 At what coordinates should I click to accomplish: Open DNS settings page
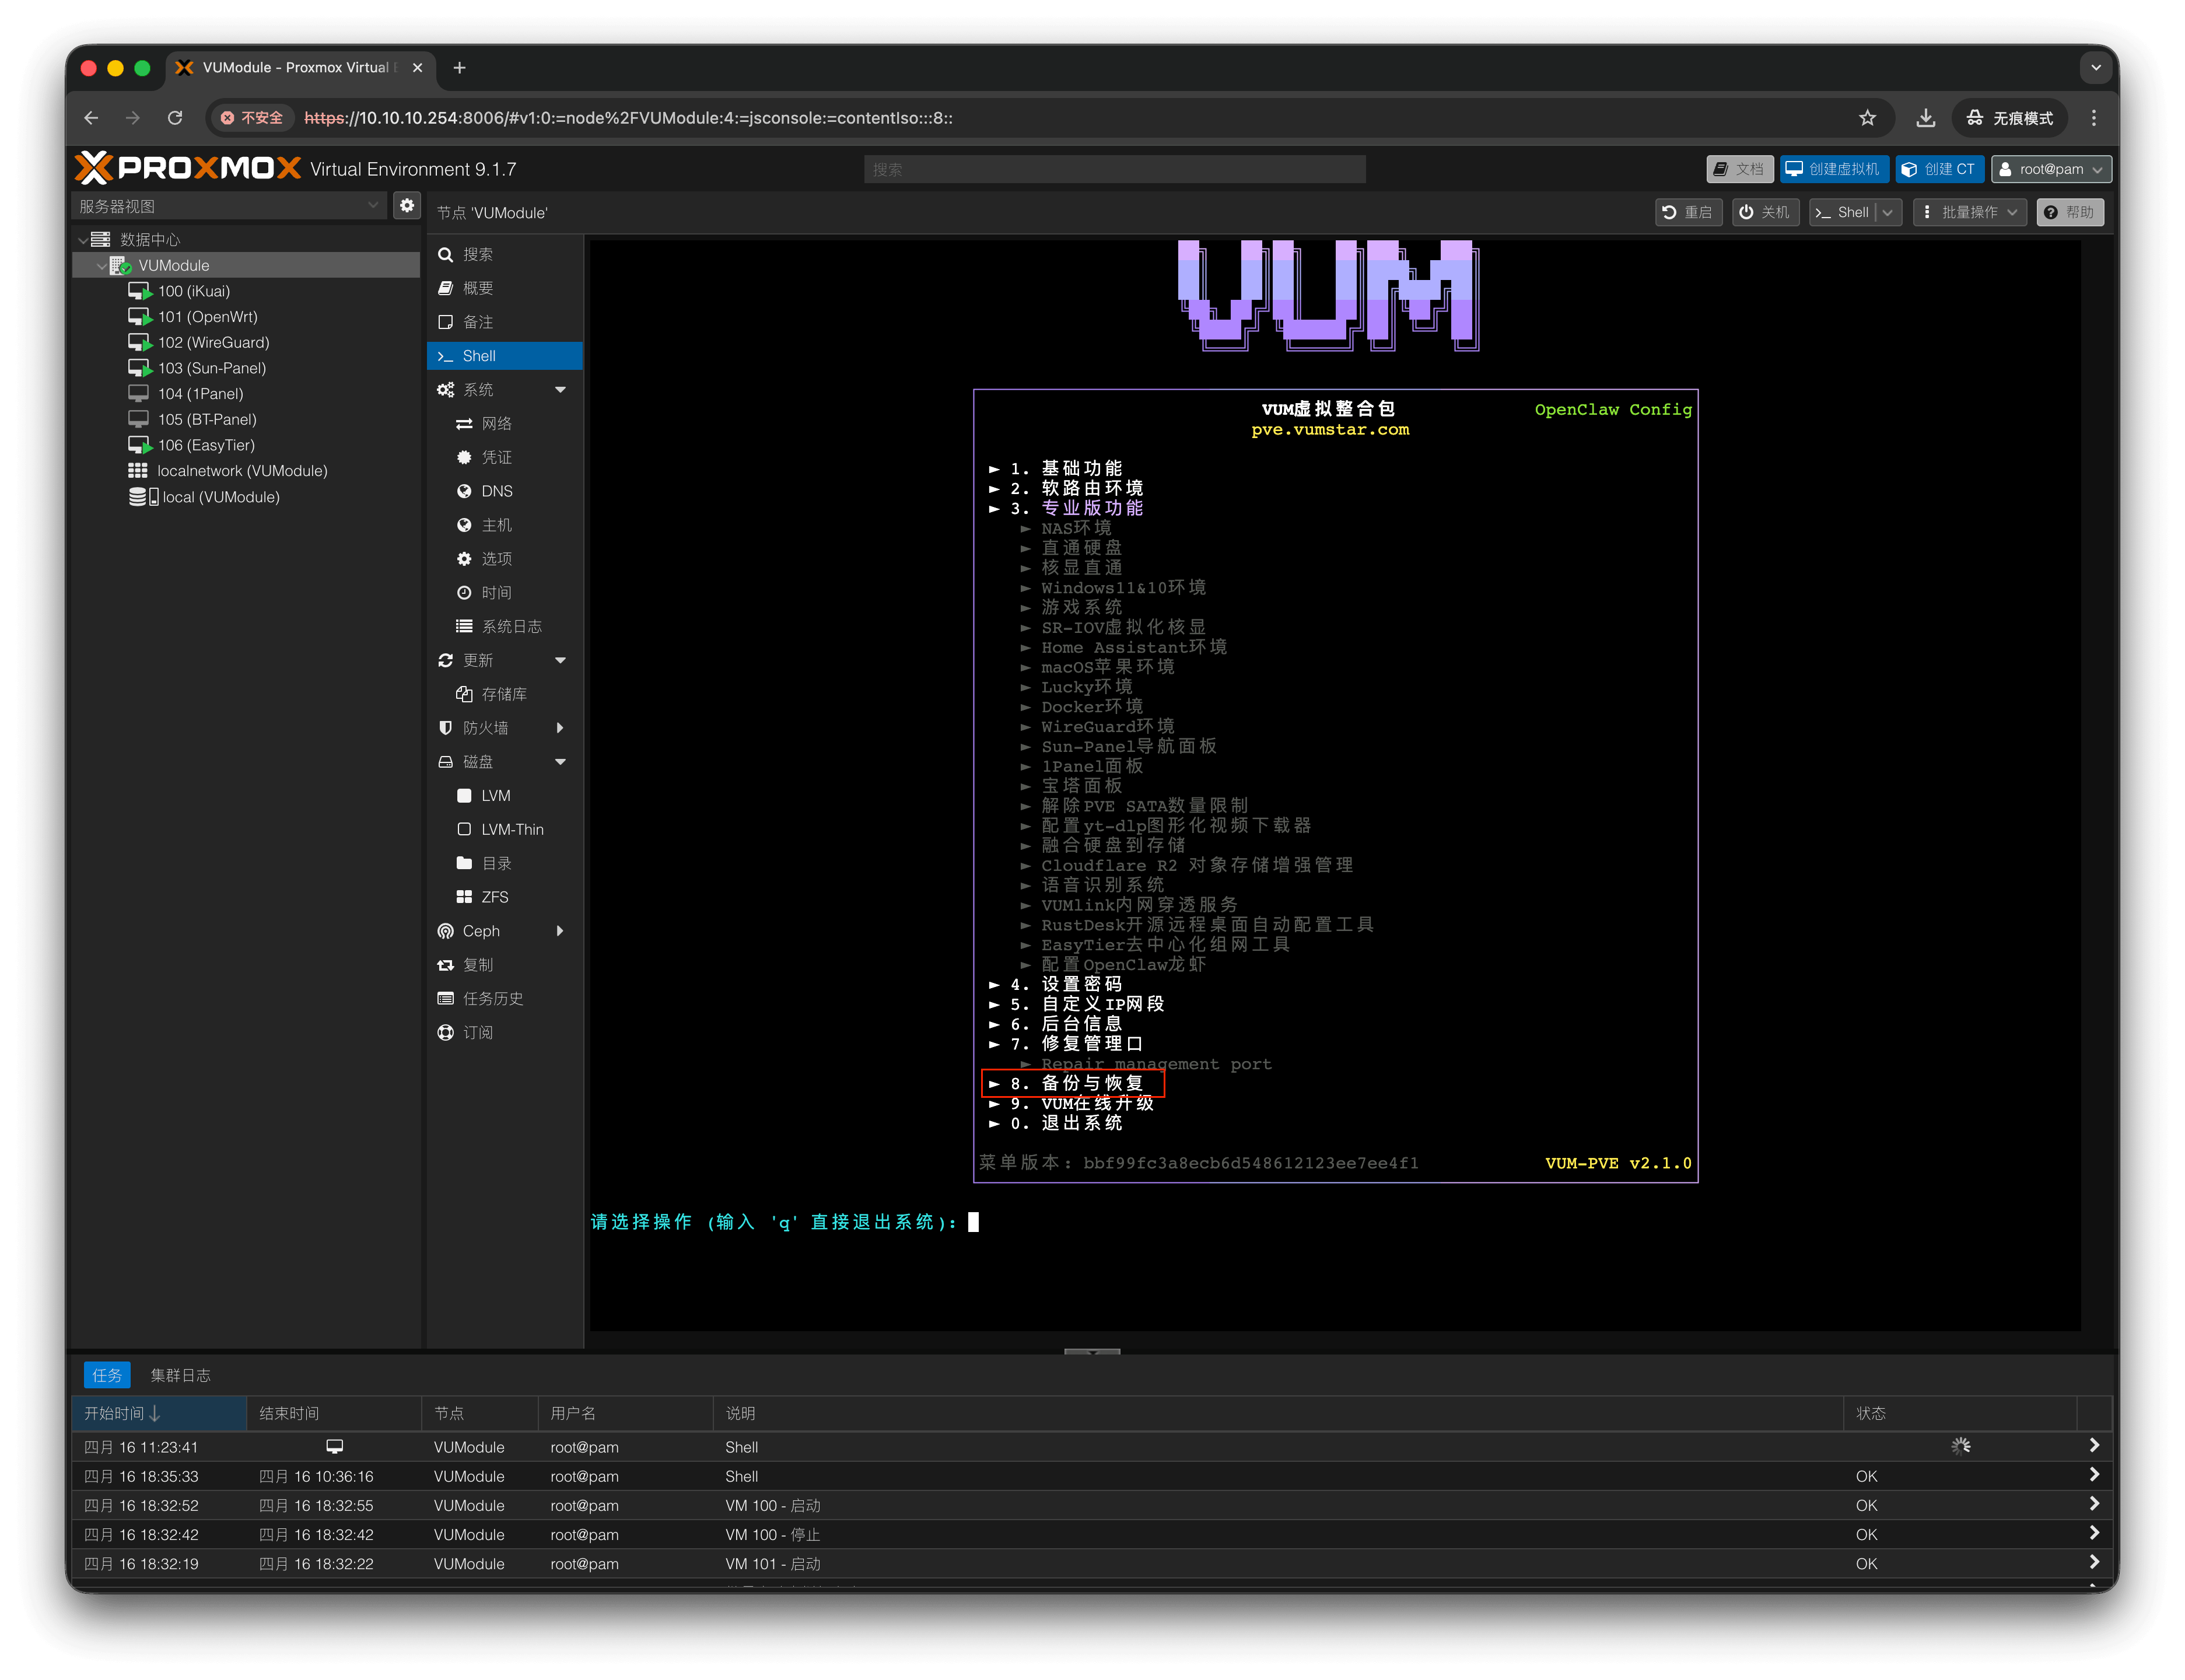[504, 491]
